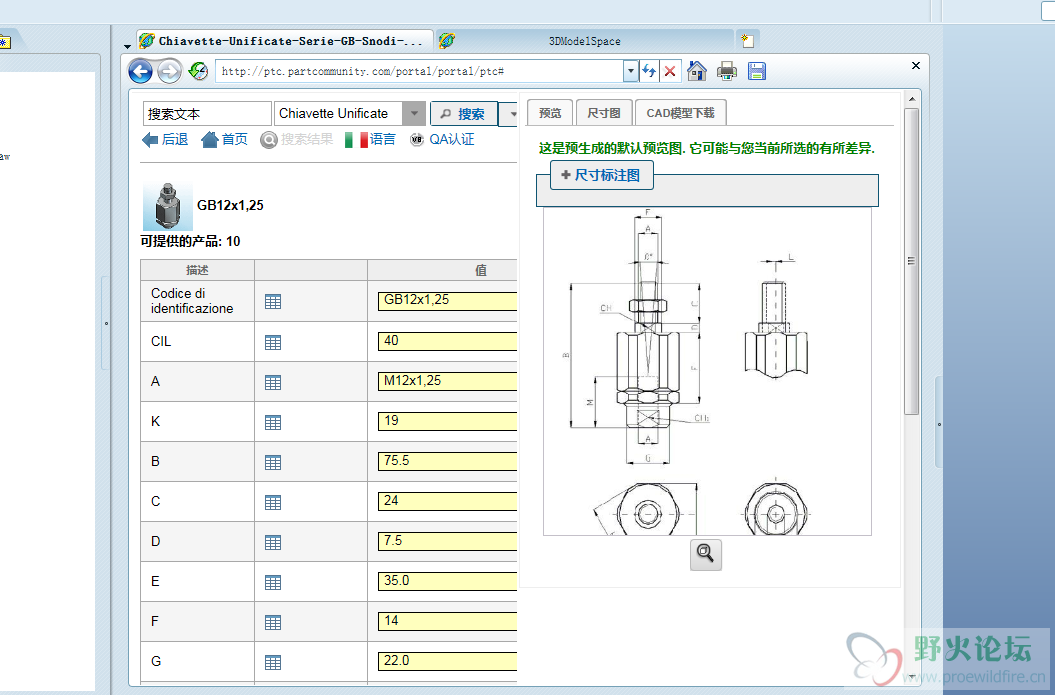Open new tab with the blank page icon
The image size is (1055, 695).
(x=747, y=40)
